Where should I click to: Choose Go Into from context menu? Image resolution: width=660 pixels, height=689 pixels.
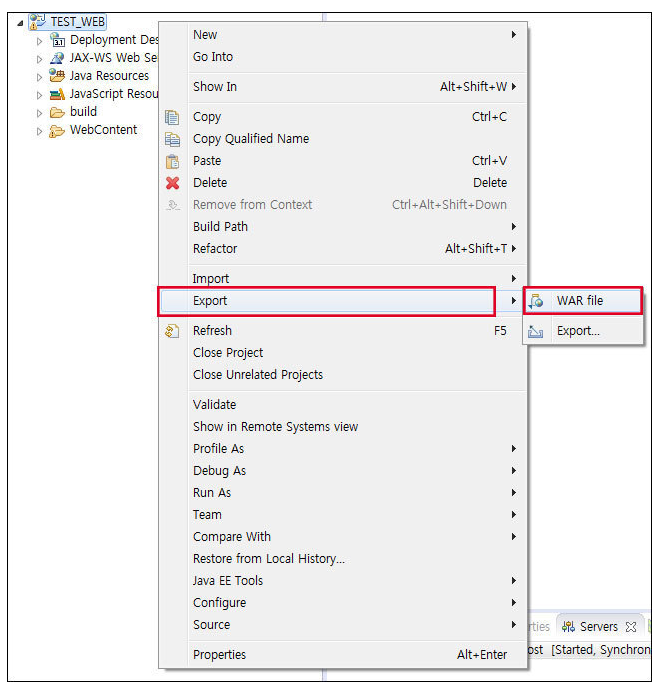pyautogui.click(x=343, y=57)
